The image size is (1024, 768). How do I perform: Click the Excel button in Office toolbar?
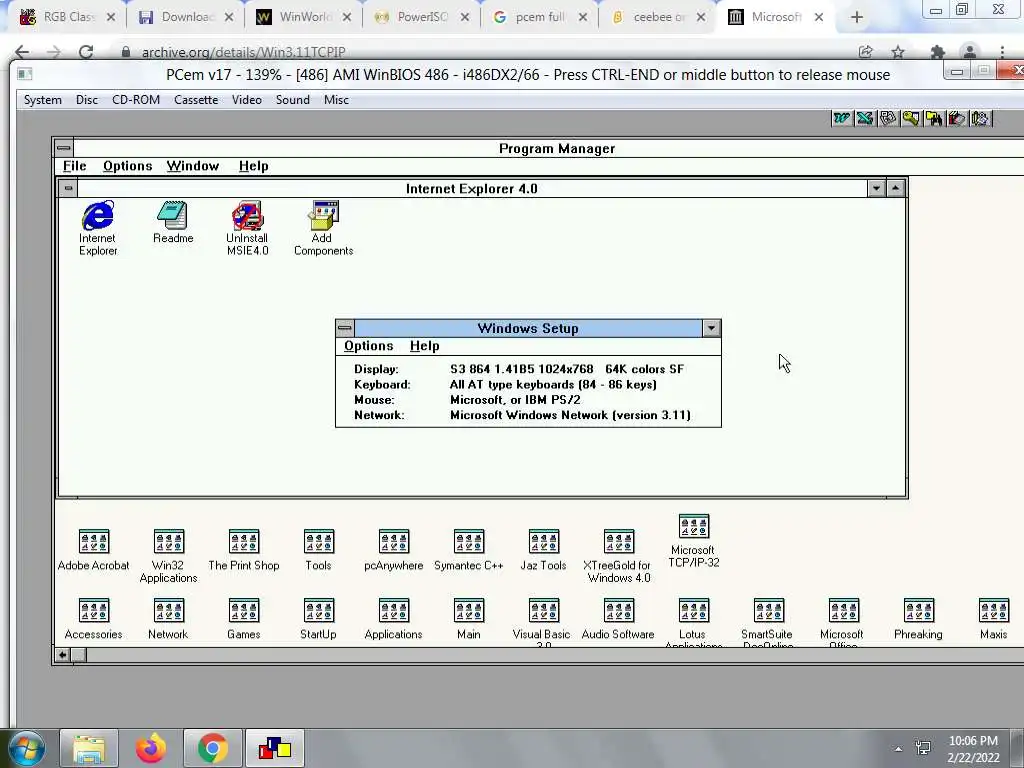865,118
